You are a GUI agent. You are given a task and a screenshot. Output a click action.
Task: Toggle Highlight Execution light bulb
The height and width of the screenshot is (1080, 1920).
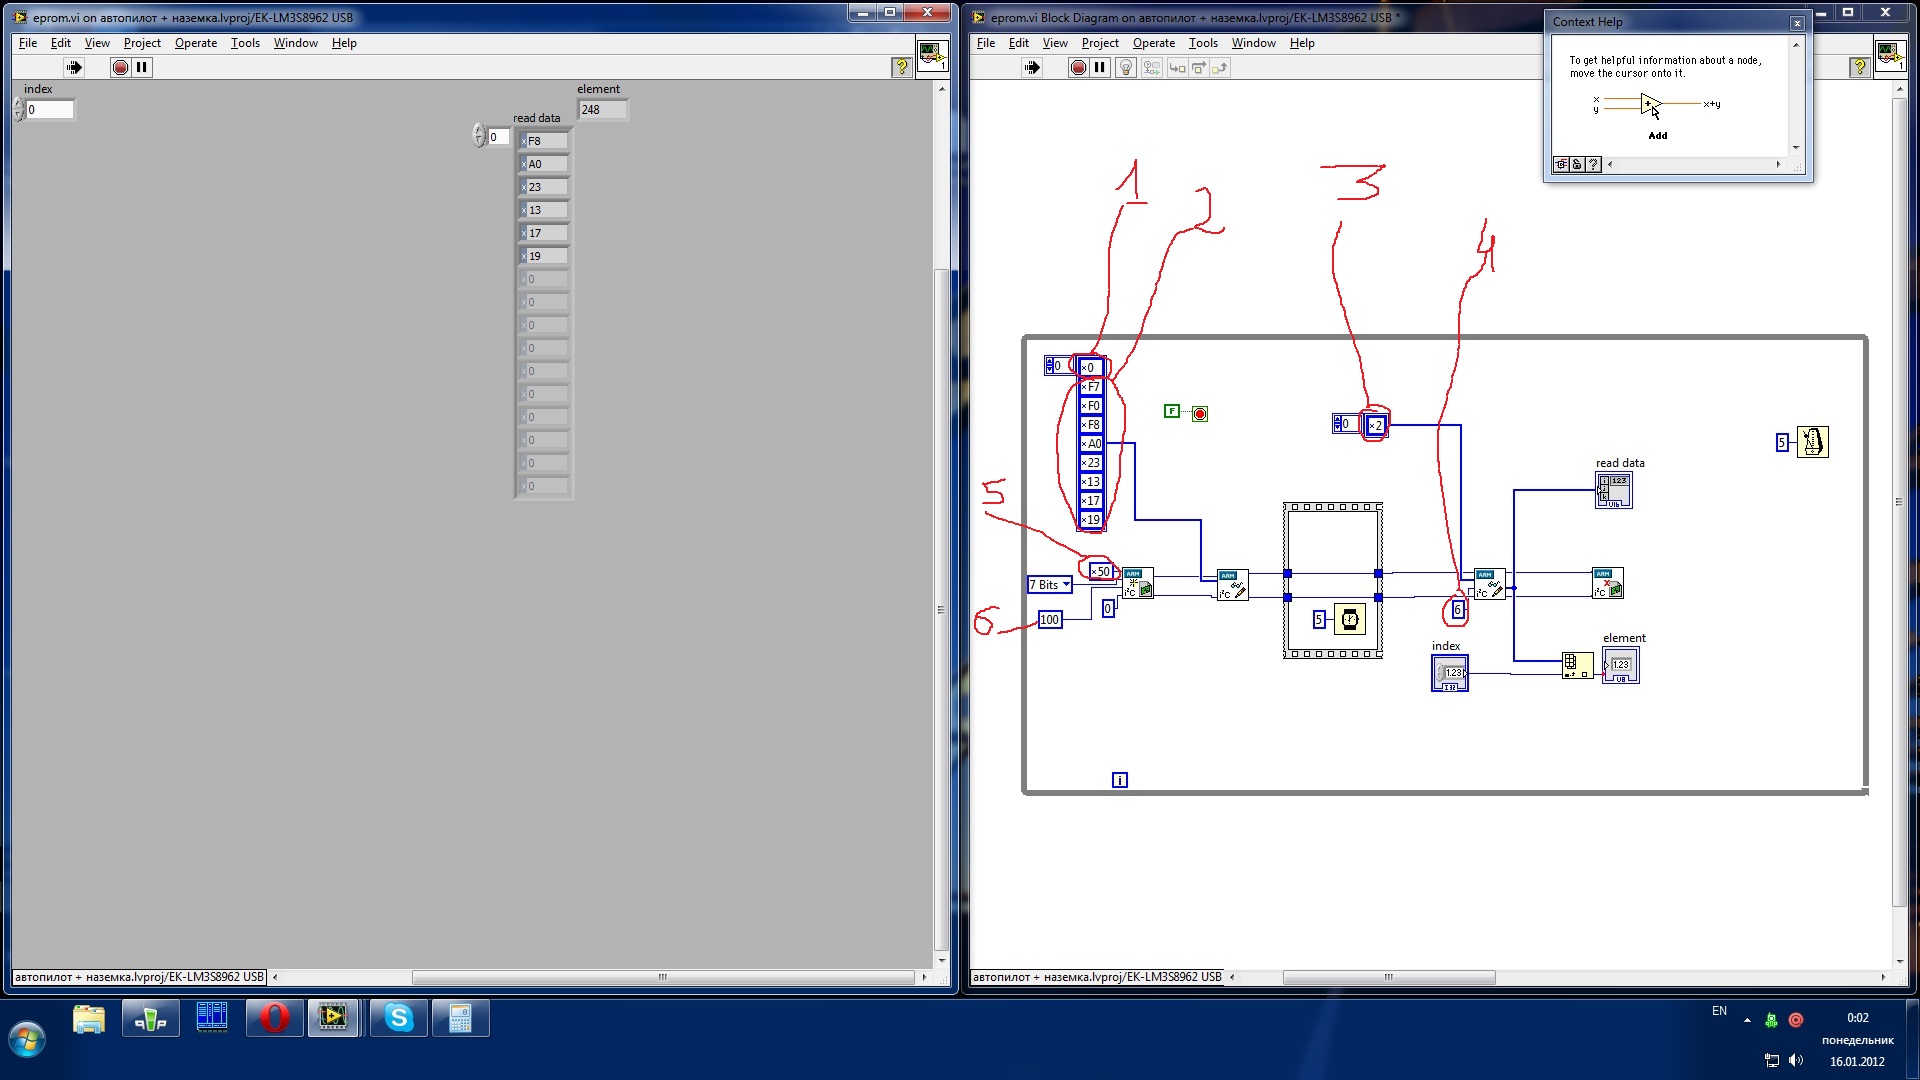(1126, 67)
